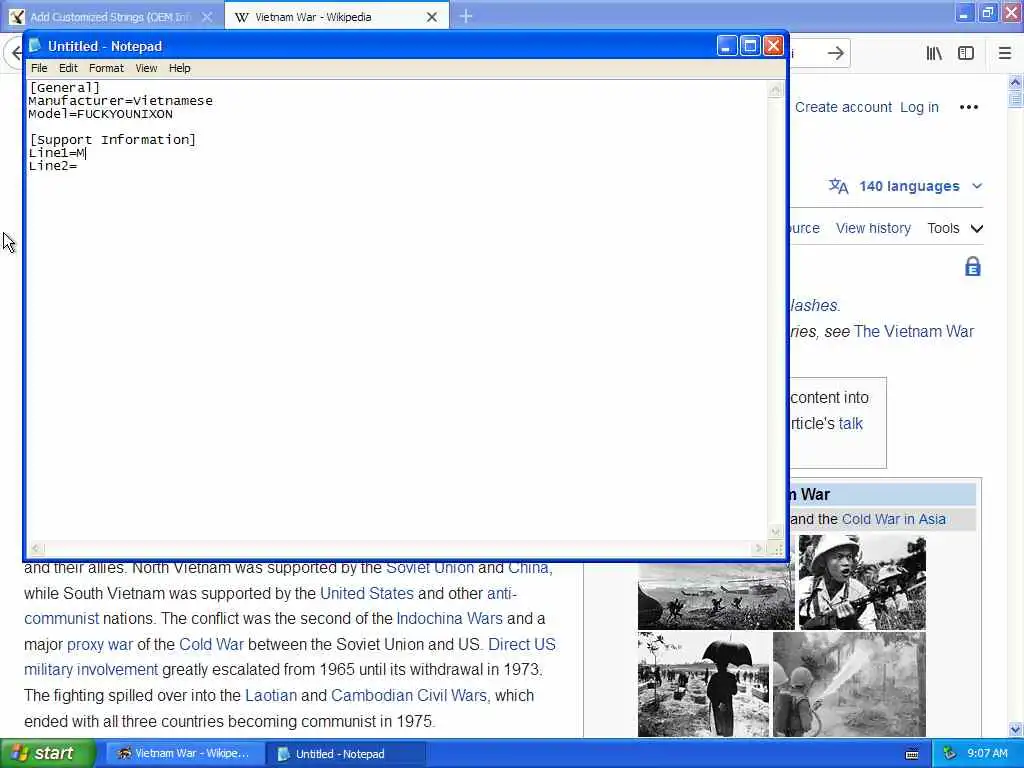1024x768 pixels.
Task: Click Log in link on Wikipedia
Action: (920, 107)
